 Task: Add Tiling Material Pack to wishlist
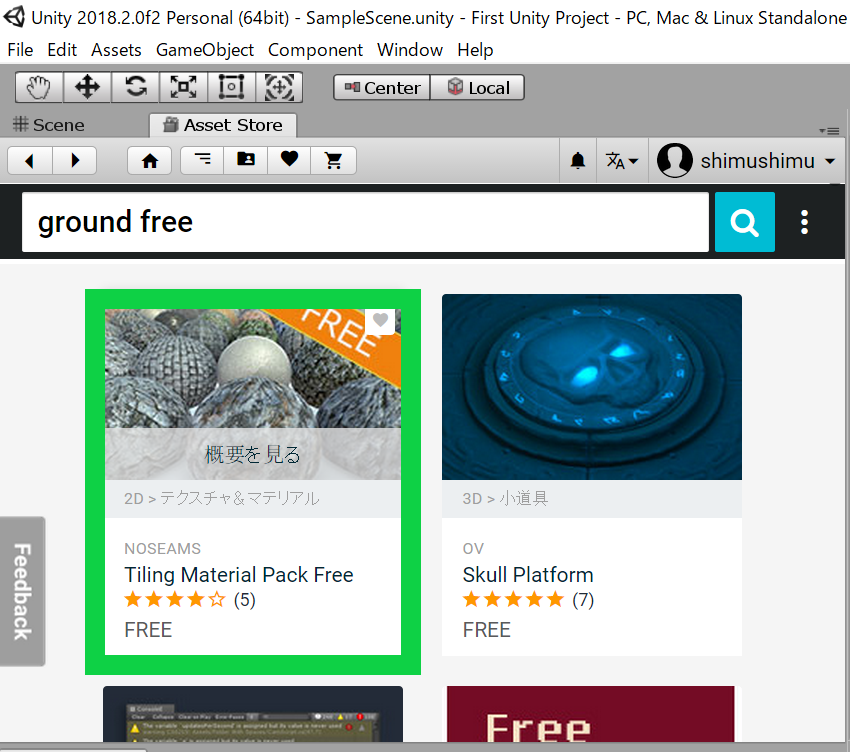coord(380,320)
